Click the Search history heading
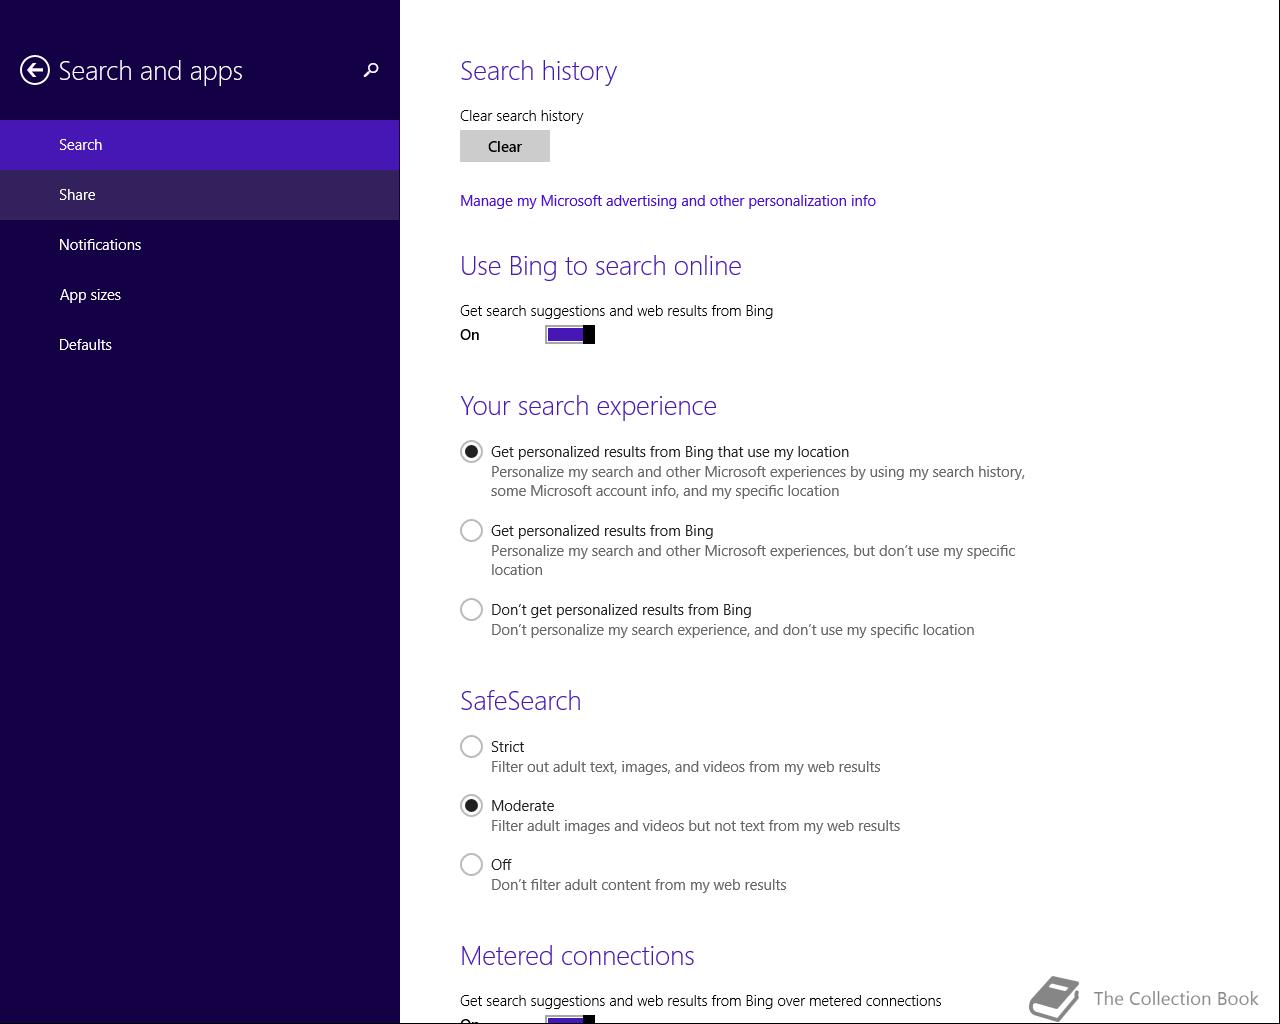The height and width of the screenshot is (1024, 1280). tap(539, 71)
